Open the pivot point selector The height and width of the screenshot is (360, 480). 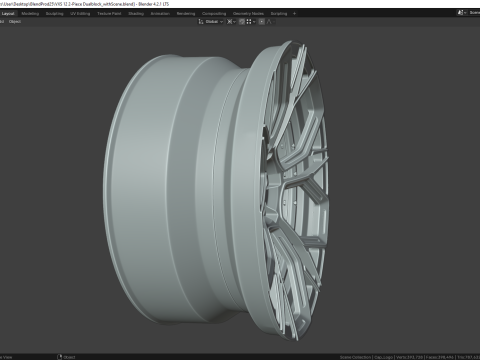(x=231, y=22)
